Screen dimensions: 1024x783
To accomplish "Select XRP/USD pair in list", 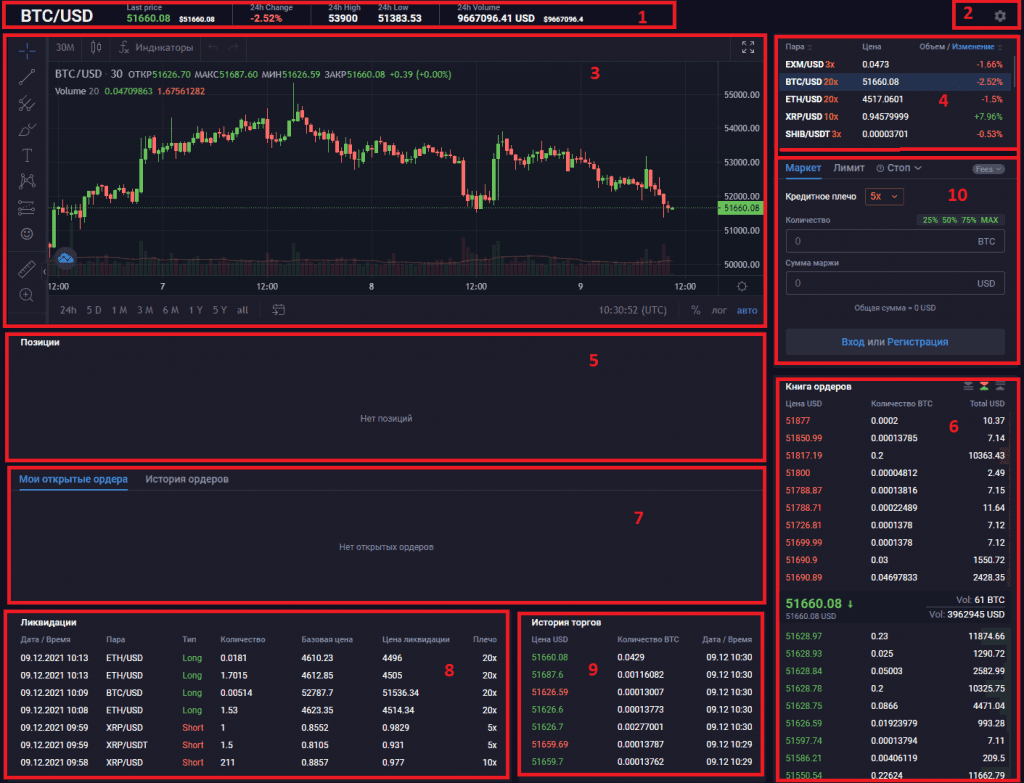I will click(895, 117).
